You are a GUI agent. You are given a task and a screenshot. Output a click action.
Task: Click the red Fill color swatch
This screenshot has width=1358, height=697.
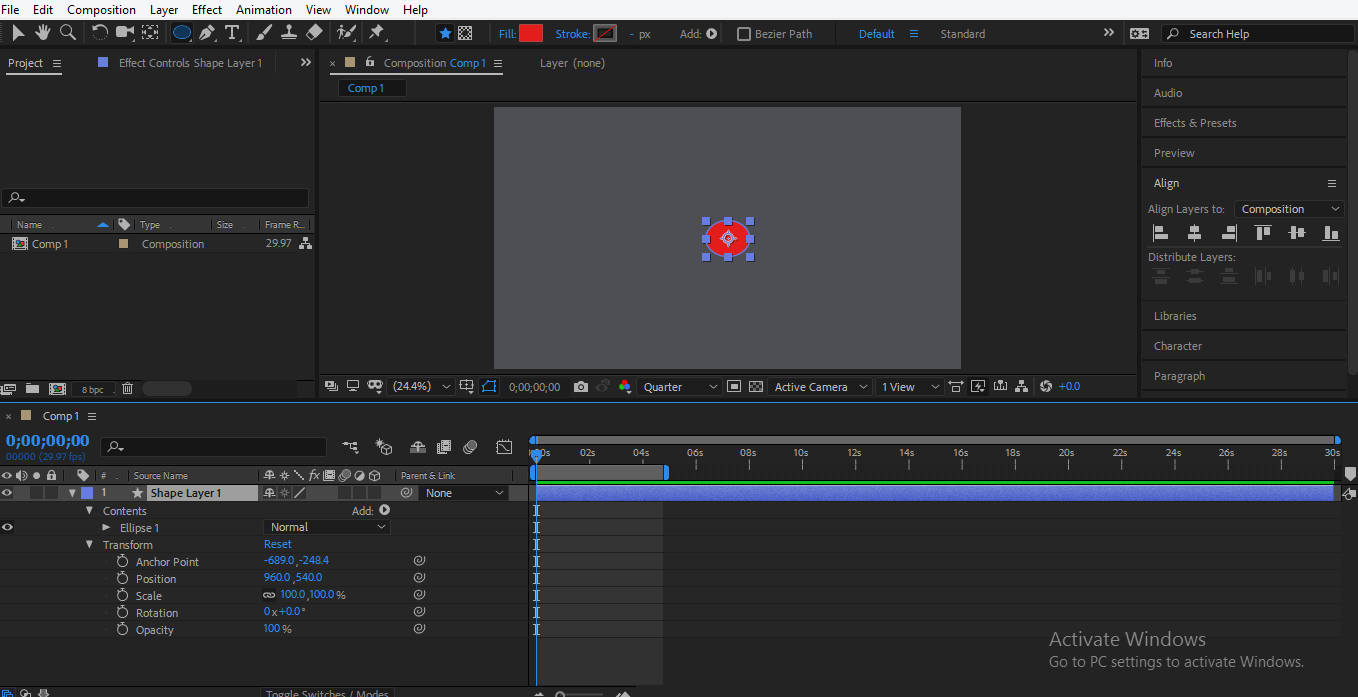[531, 34]
